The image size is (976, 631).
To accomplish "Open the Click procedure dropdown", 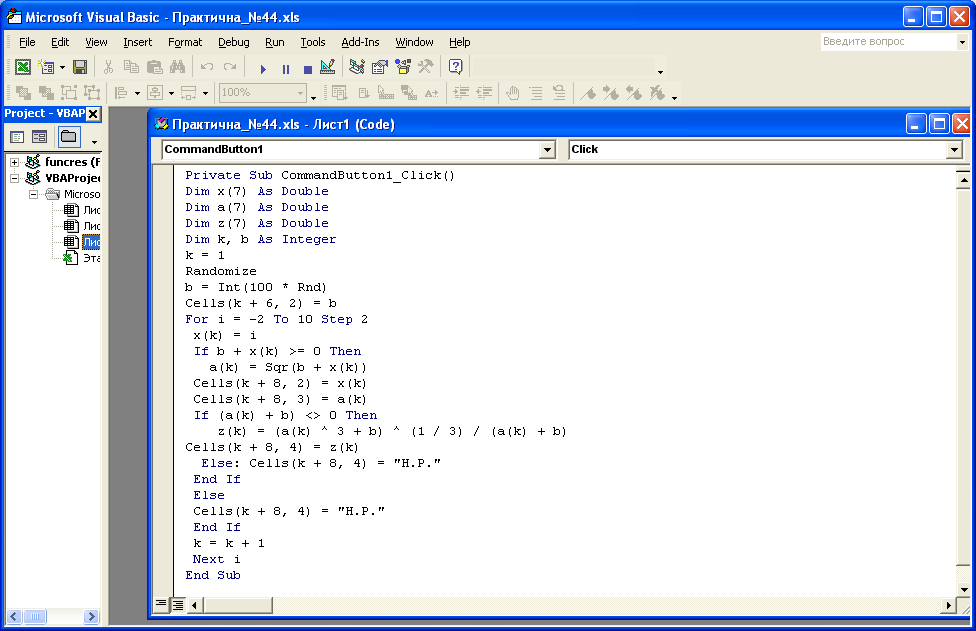I will (954, 149).
